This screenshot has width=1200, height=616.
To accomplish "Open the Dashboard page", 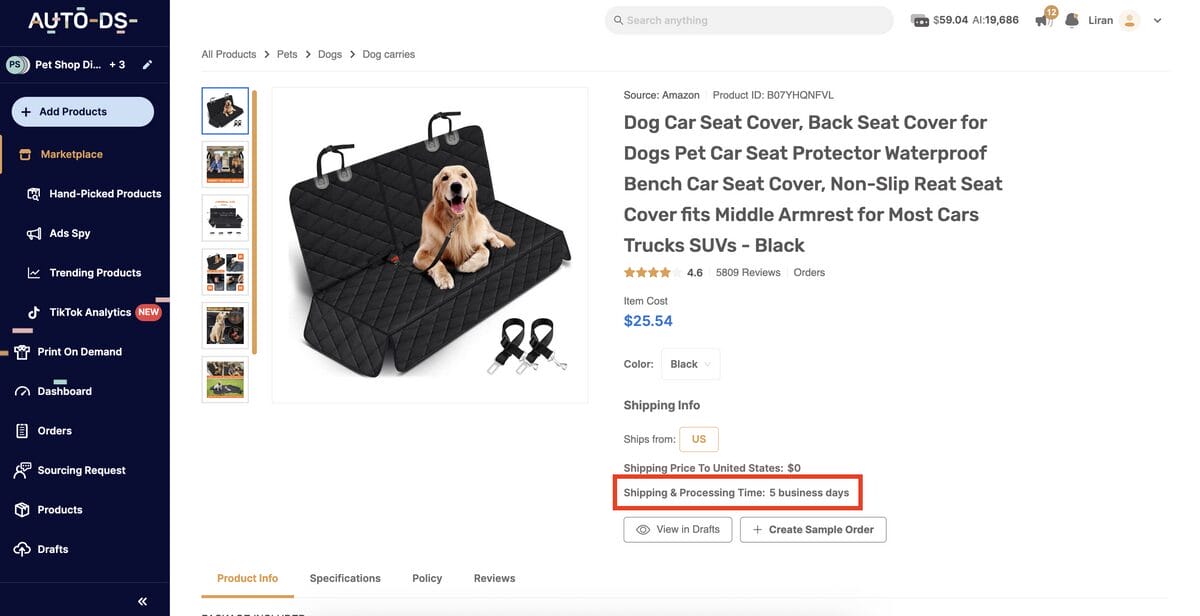I will [64, 391].
